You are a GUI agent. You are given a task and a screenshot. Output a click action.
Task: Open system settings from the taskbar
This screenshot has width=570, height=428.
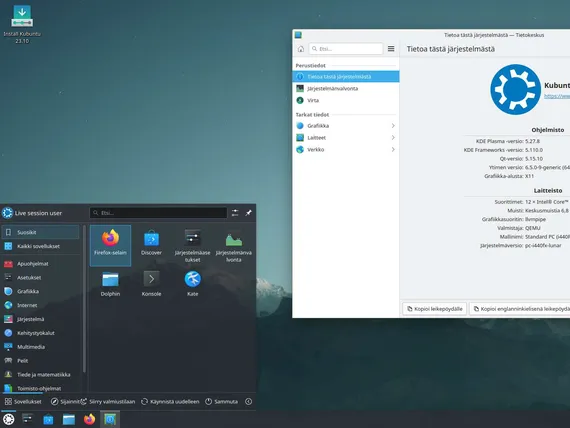[28, 419]
